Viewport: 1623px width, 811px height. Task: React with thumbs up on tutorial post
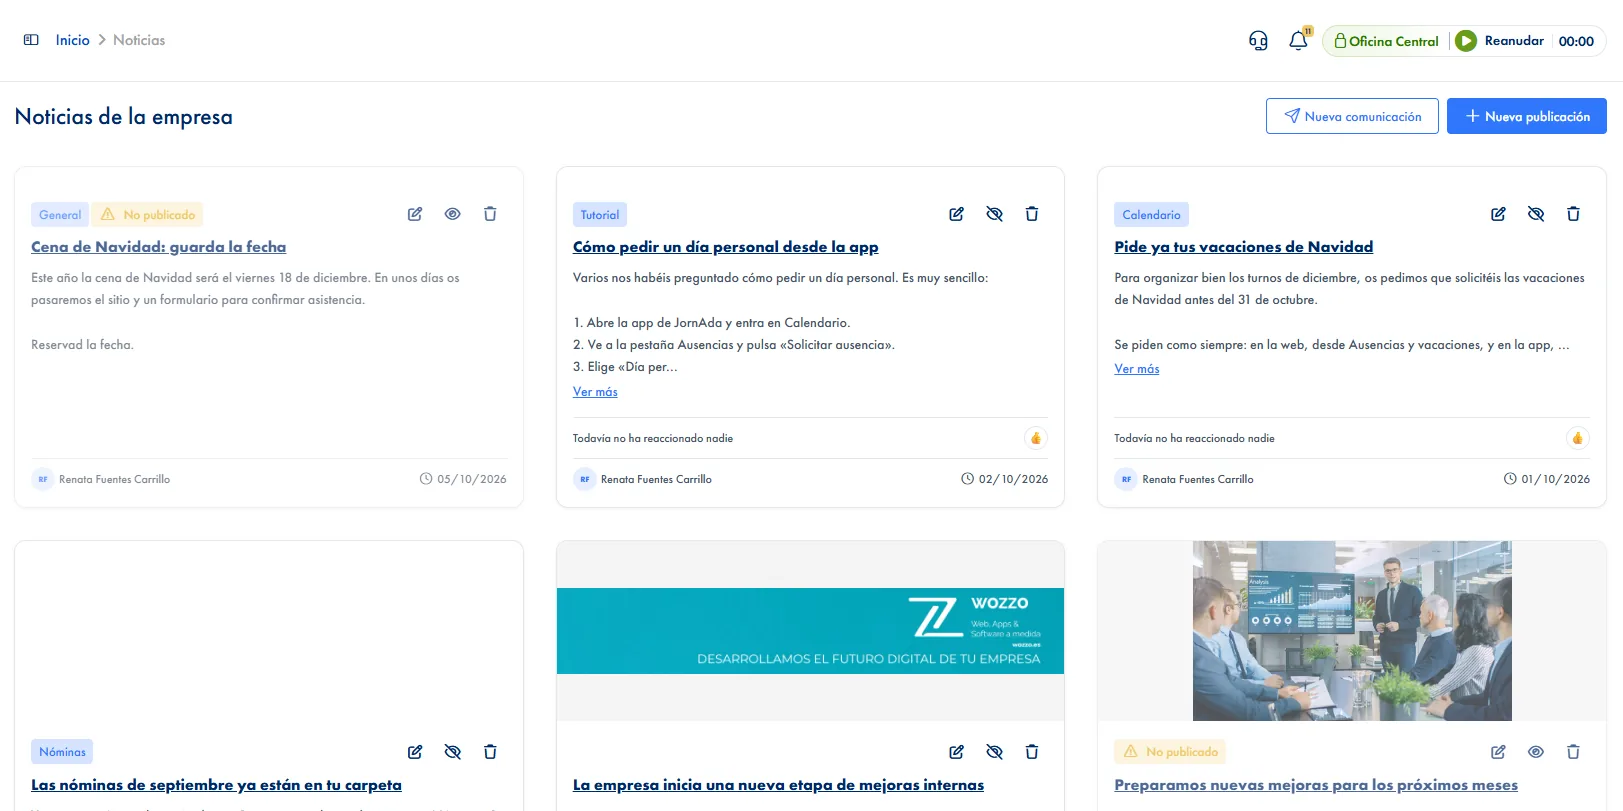pos(1036,438)
